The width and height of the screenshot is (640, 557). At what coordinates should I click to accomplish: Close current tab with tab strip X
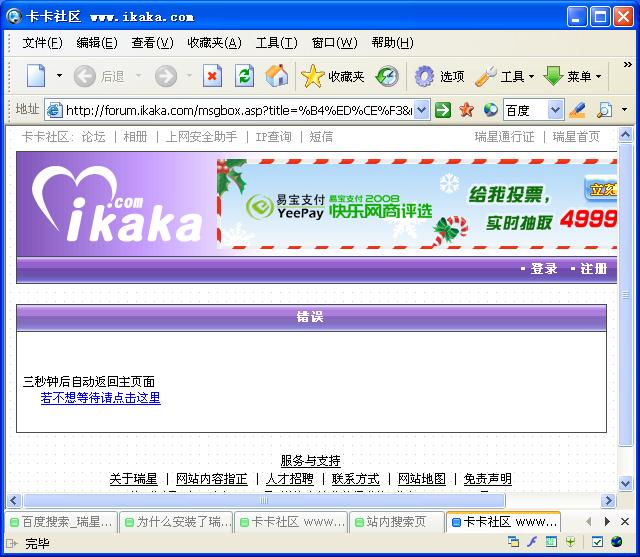[x=625, y=521]
